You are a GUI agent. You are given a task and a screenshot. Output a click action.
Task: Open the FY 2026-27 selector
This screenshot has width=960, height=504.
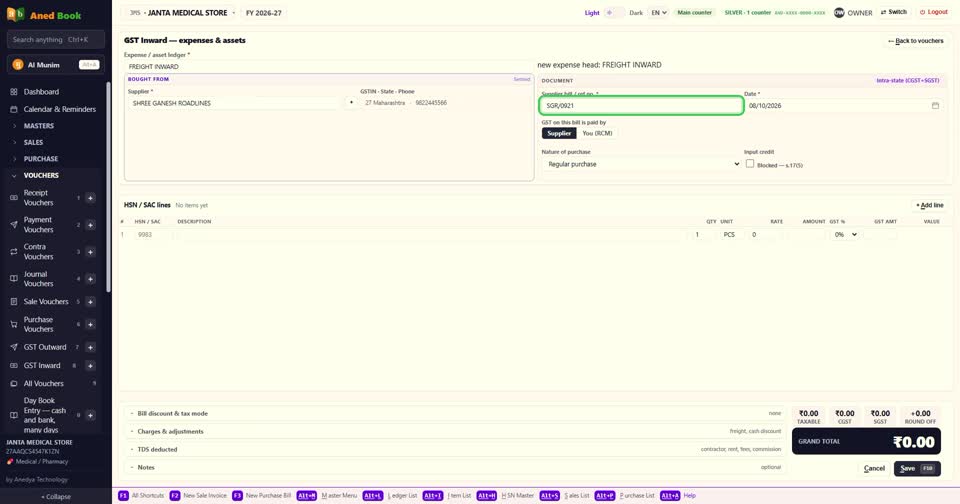point(264,13)
